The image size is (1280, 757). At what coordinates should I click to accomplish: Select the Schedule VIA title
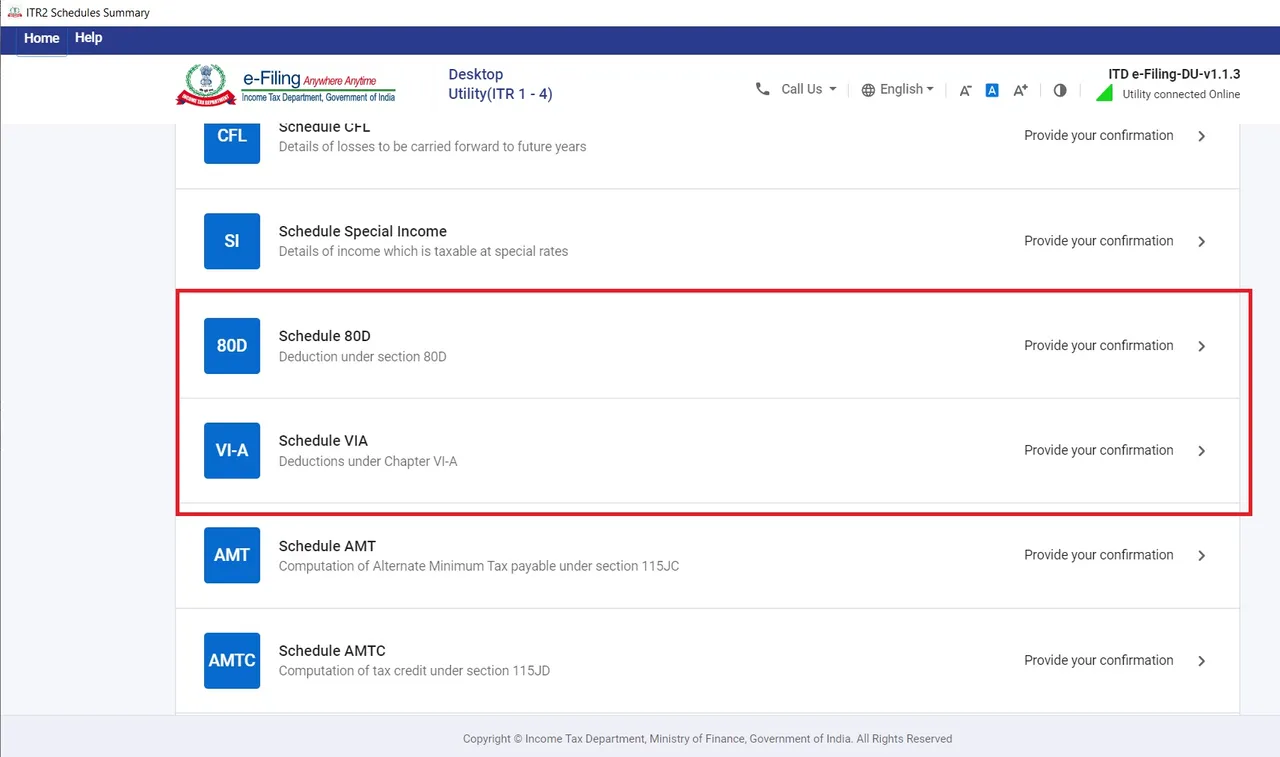(324, 441)
